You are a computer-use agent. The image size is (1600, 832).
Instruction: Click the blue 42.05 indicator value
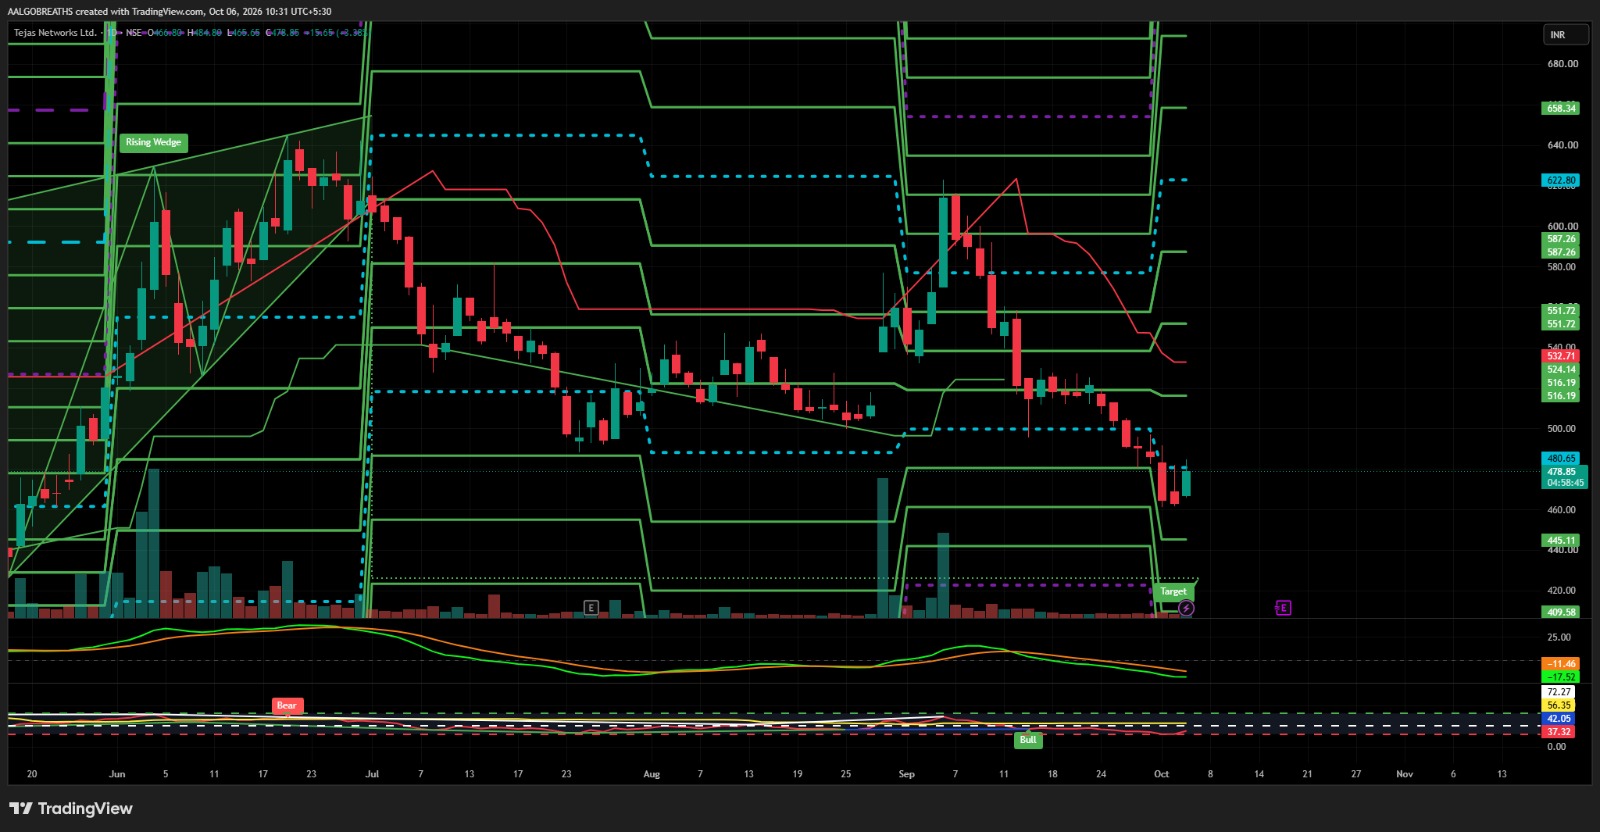coord(1559,718)
